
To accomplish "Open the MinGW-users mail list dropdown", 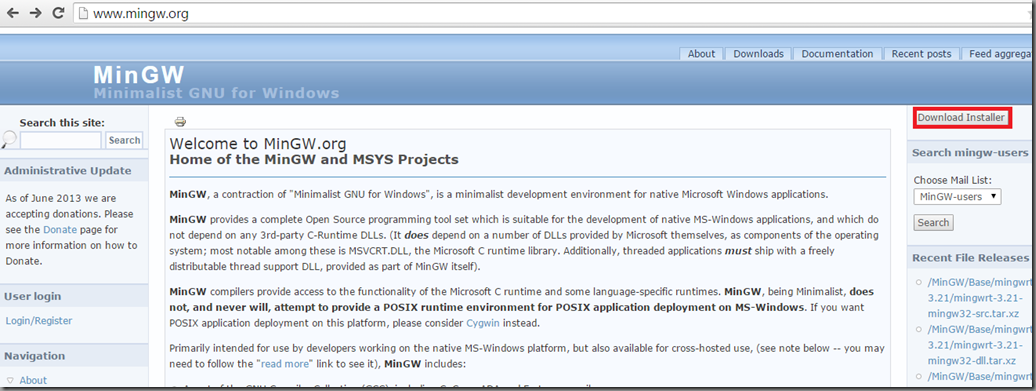I will click(x=957, y=196).
